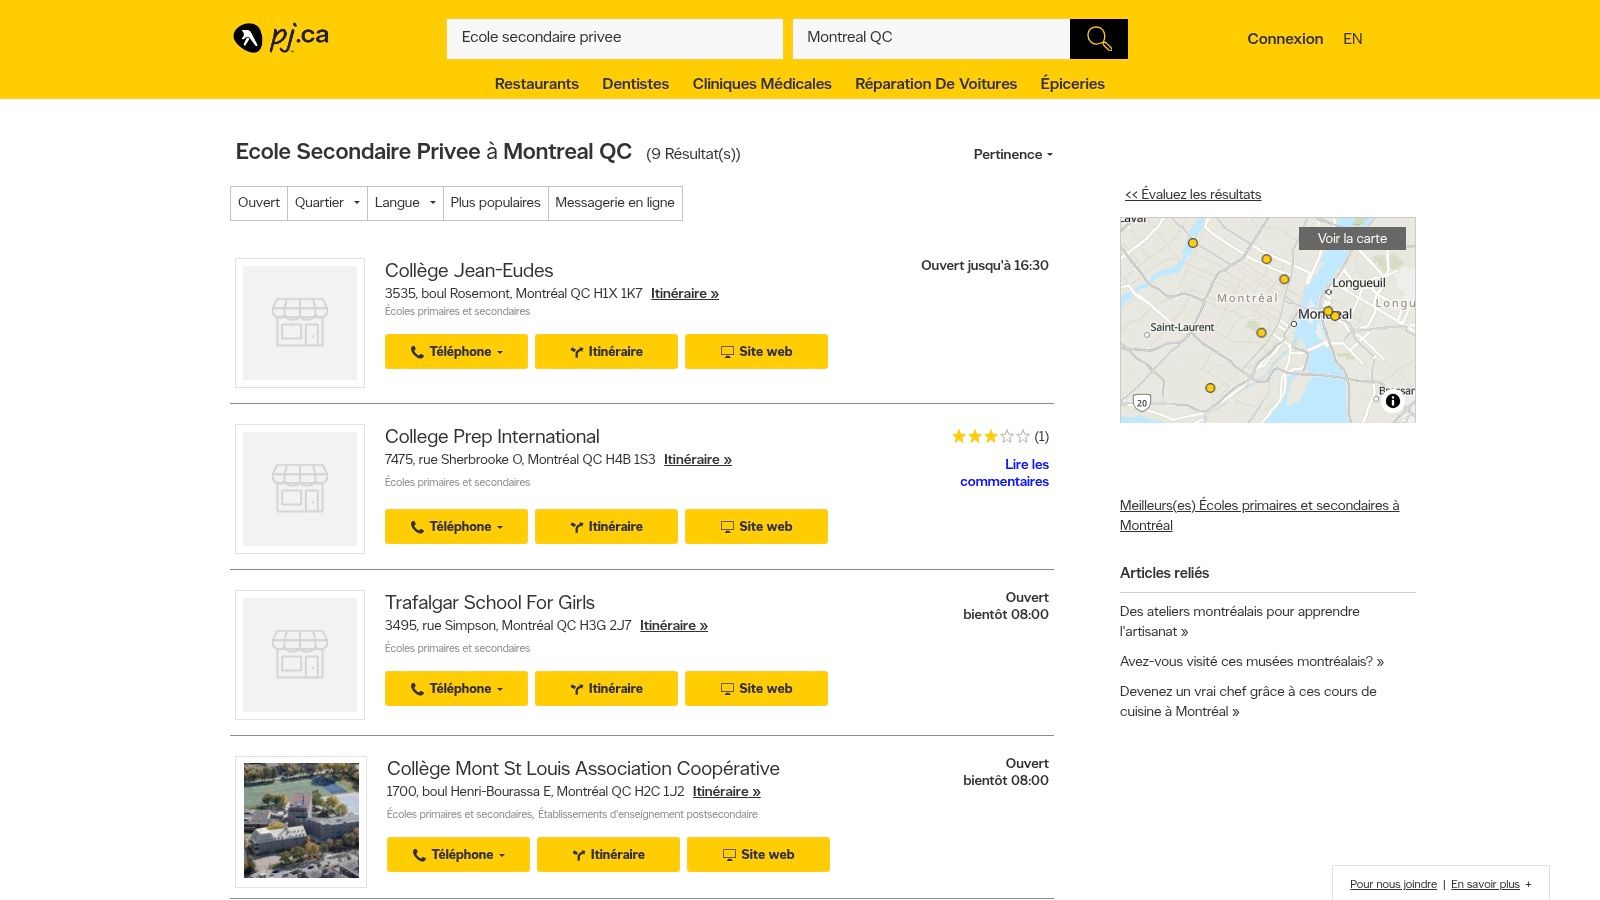1600x900 pixels.
Task: Click Voir la carte button
Action: [x=1352, y=238]
